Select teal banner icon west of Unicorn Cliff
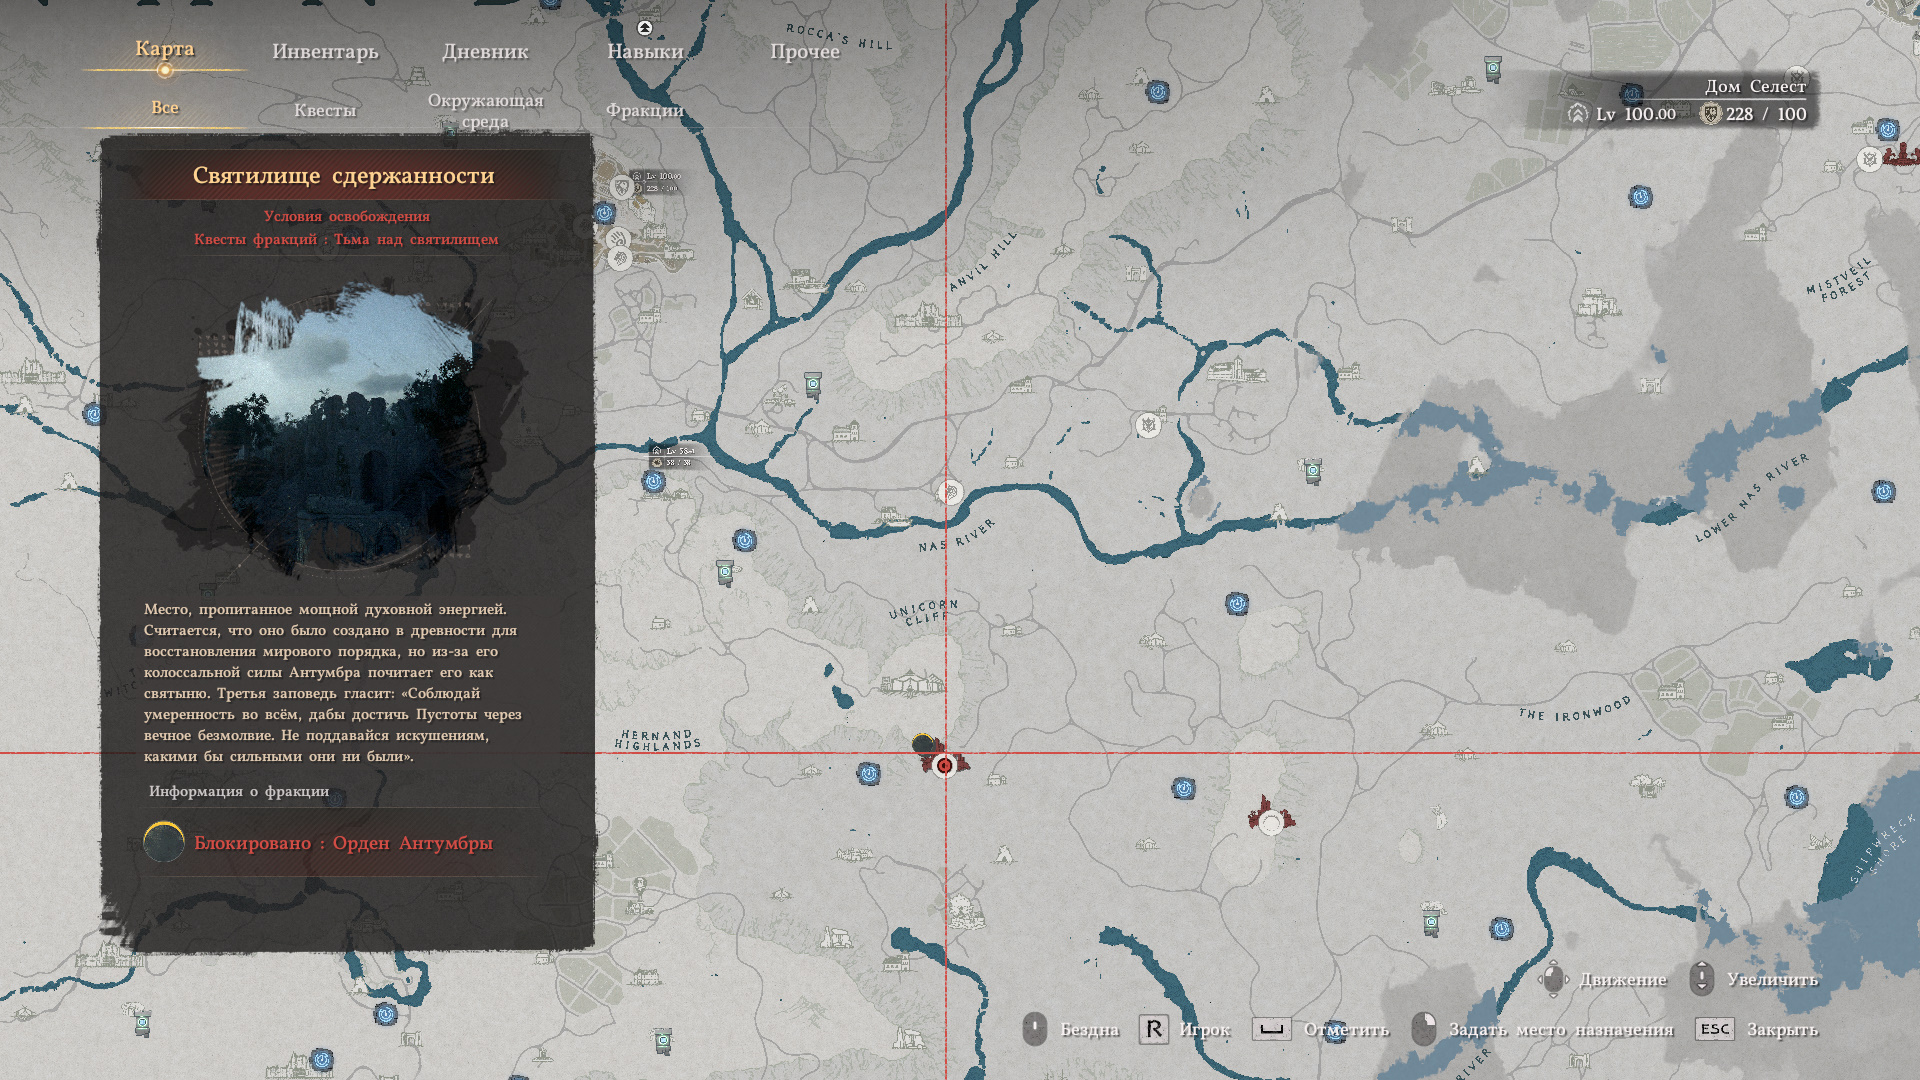1920x1080 pixels. click(726, 573)
